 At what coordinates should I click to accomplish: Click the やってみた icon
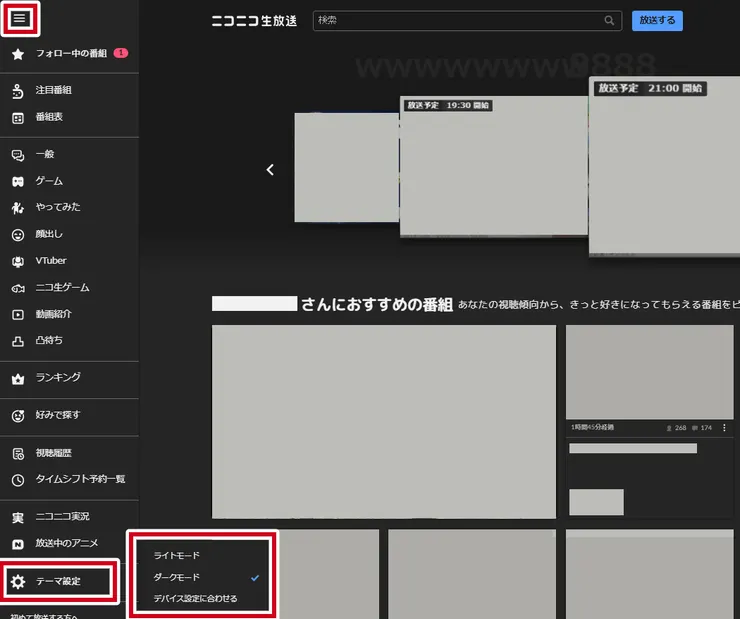coord(18,208)
